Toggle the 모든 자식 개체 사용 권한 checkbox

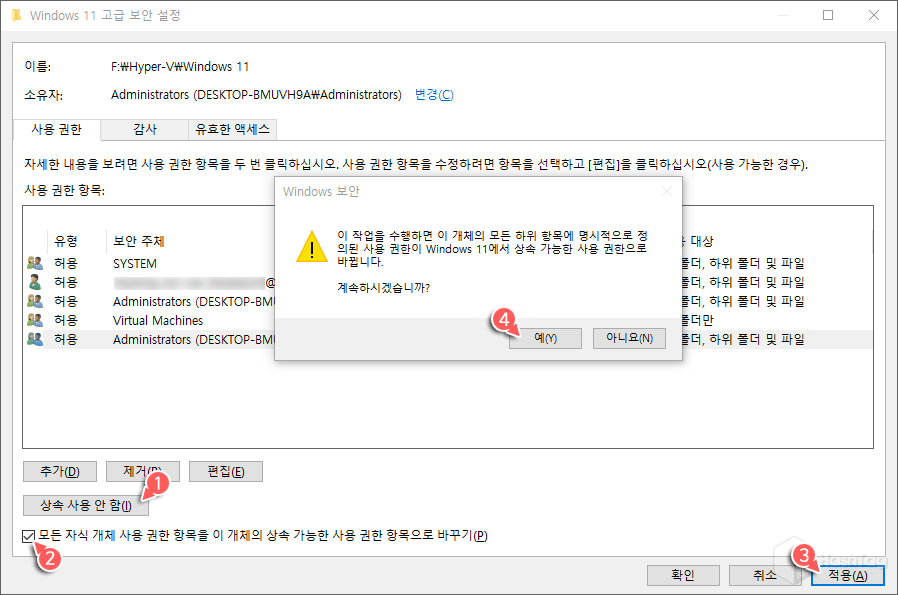point(28,536)
